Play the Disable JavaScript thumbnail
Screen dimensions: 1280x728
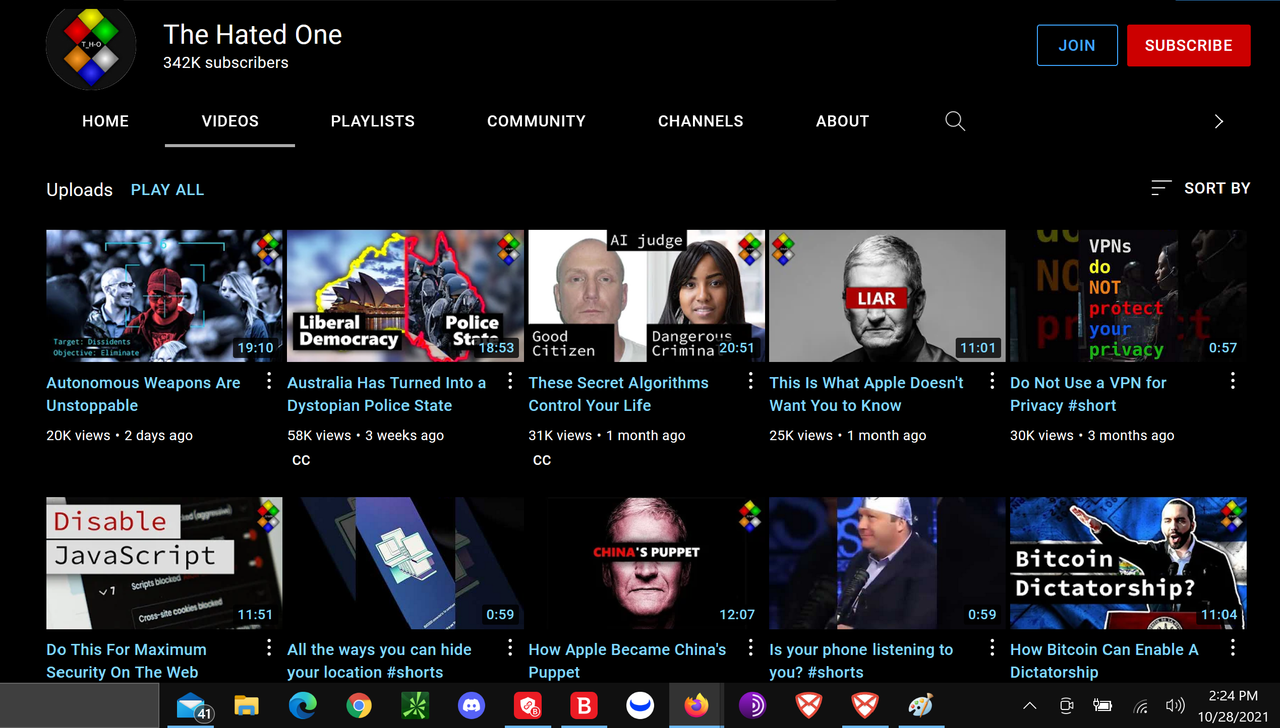pos(164,563)
